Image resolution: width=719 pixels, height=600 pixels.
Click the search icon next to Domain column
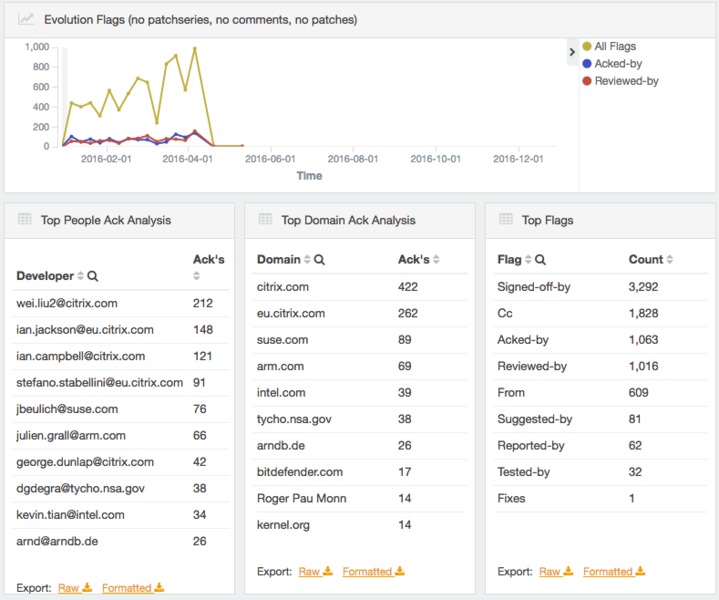coord(319,260)
